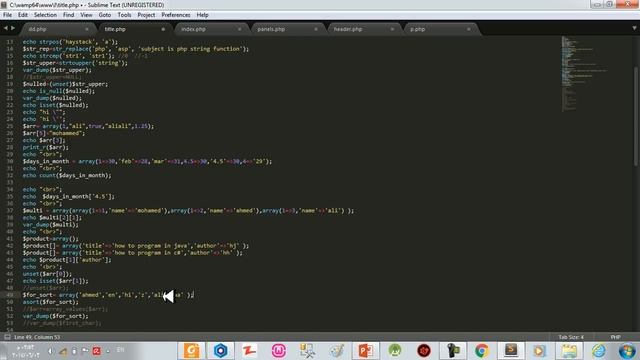This screenshot has height=360, width=640.
Task: Click 'var_dump($for_sort);' on line 52
Action: pyautogui.click(x=56, y=316)
